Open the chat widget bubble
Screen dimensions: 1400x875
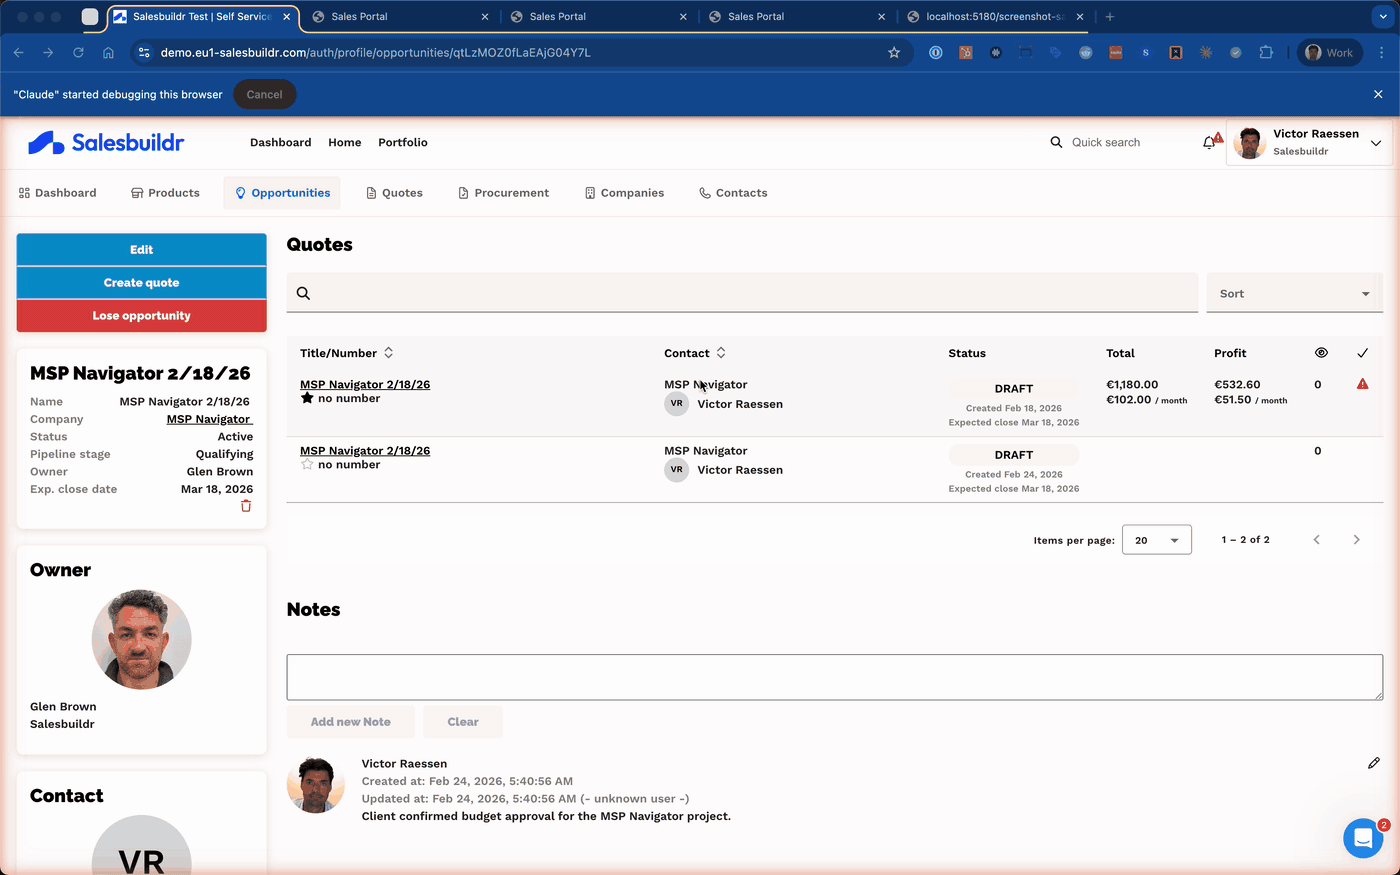click(1363, 839)
